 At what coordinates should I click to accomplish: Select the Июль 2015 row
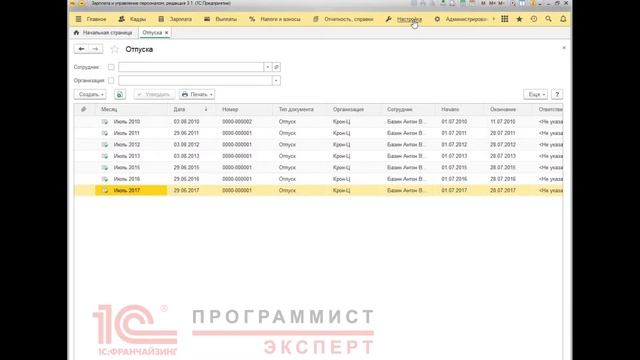(x=318, y=167)
